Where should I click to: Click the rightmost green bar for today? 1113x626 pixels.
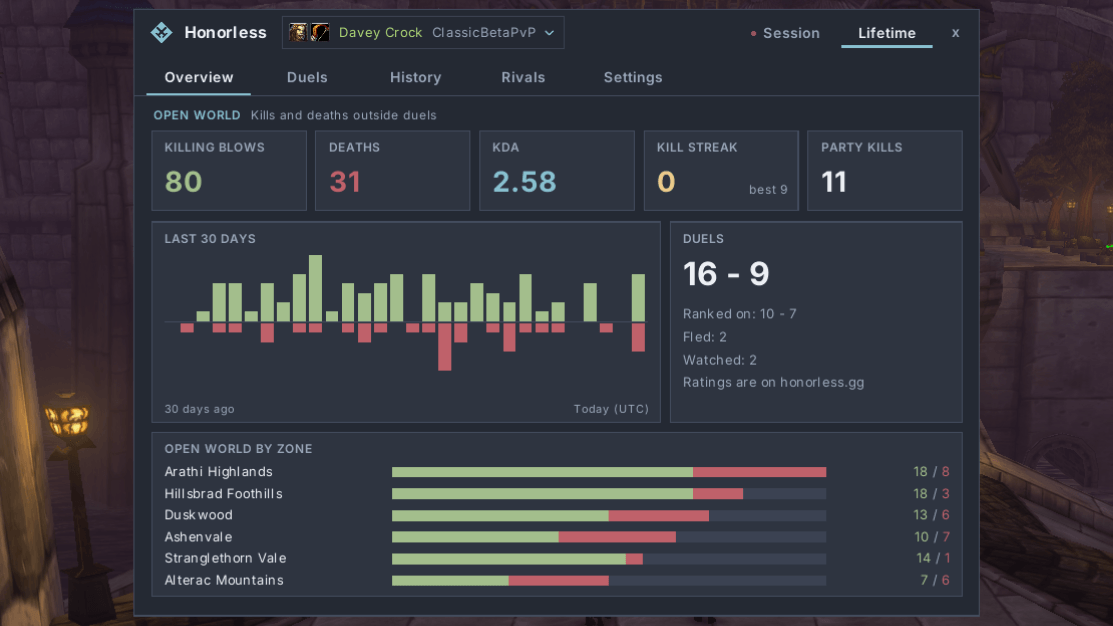pyautogui.click(x=638, y=298)
